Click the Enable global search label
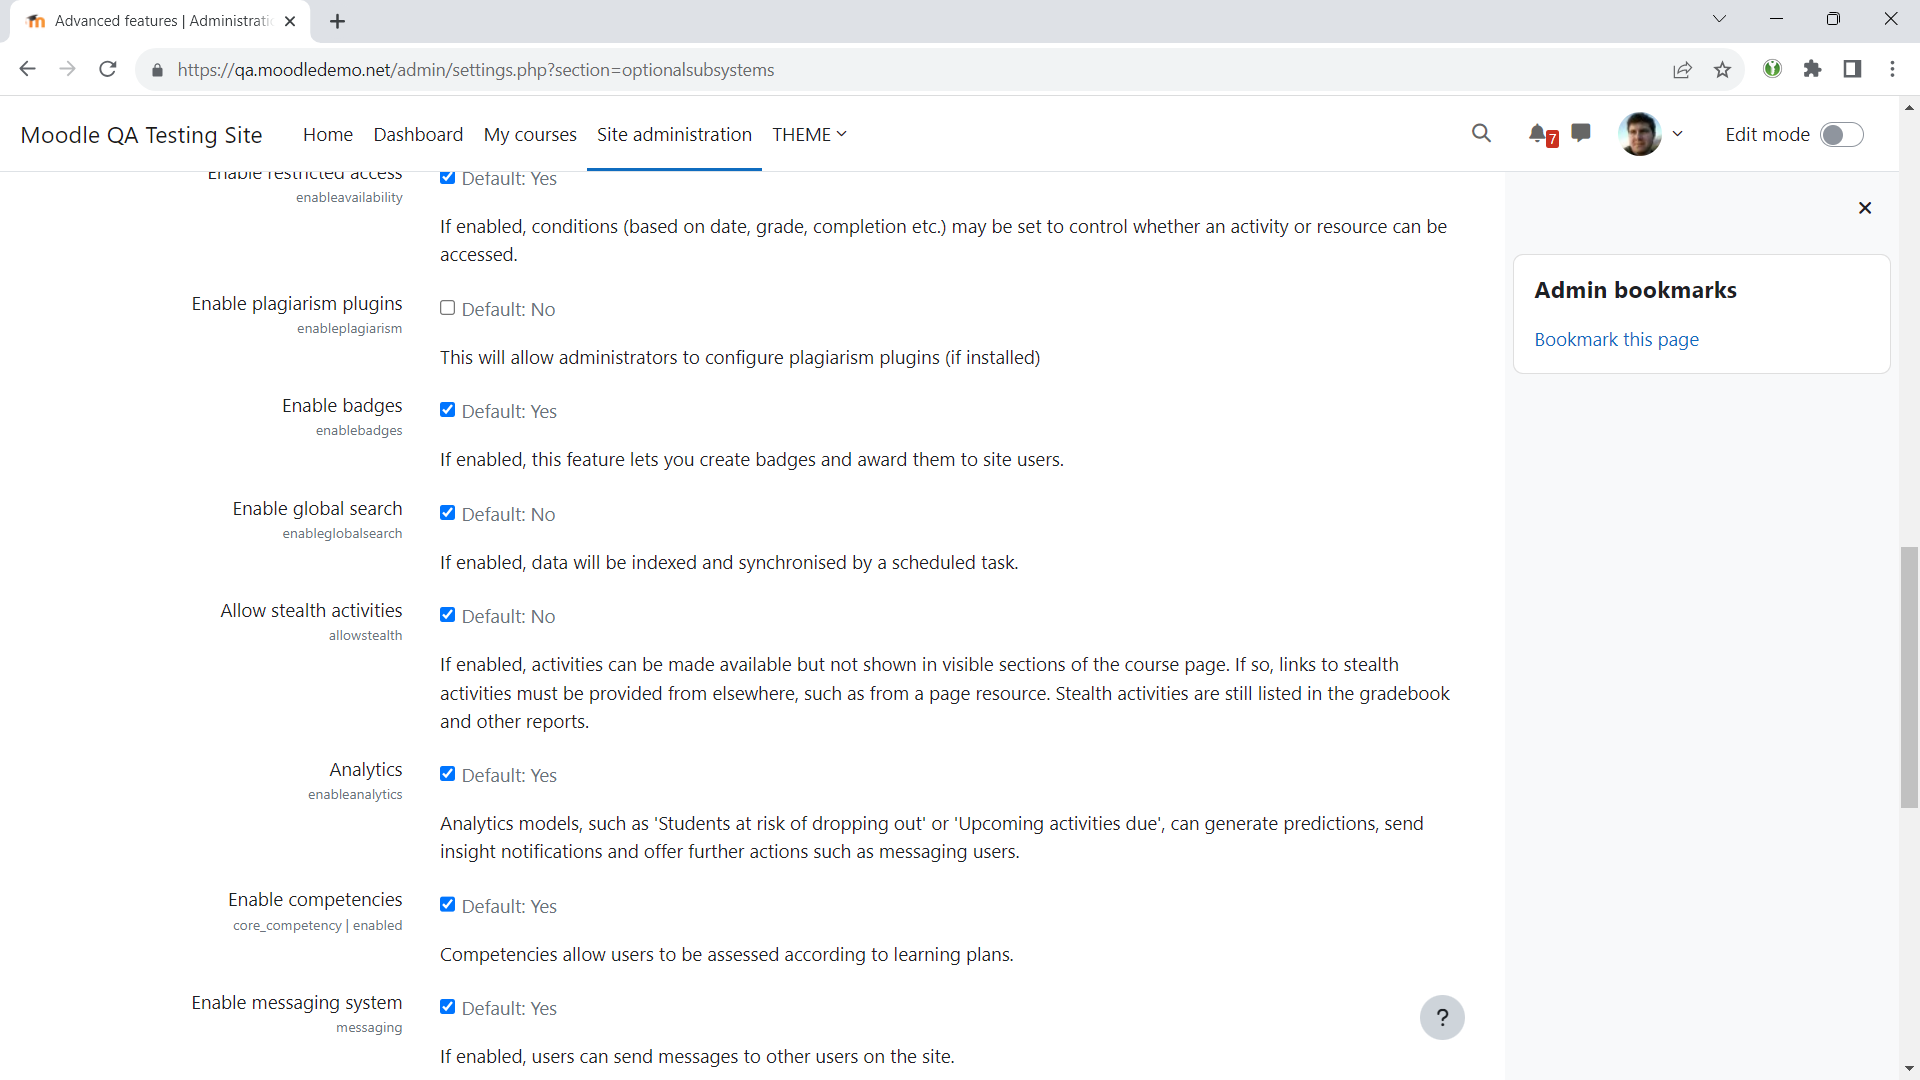Screen dimensions: 1920x1080 [x=317, y=509]
